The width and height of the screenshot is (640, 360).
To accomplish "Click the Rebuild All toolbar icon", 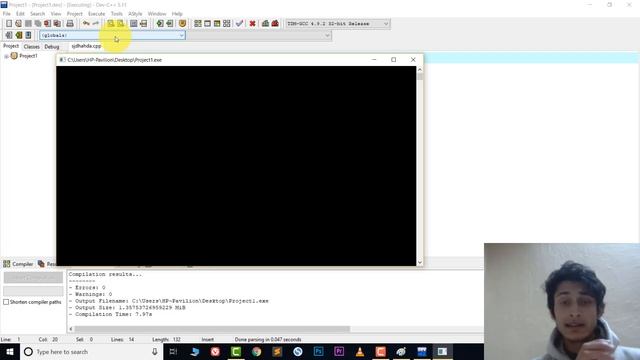I will point(227,24).
